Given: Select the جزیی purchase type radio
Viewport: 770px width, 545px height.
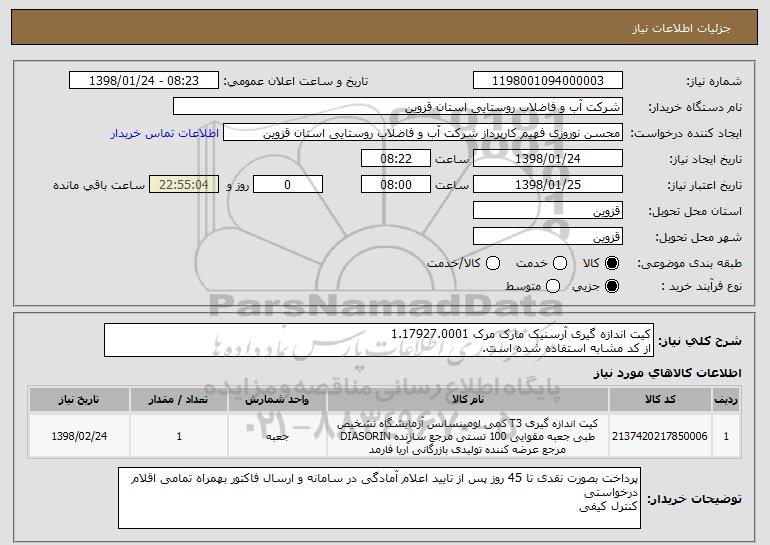Looking at the screenshot, I should (x=612, y=286).
